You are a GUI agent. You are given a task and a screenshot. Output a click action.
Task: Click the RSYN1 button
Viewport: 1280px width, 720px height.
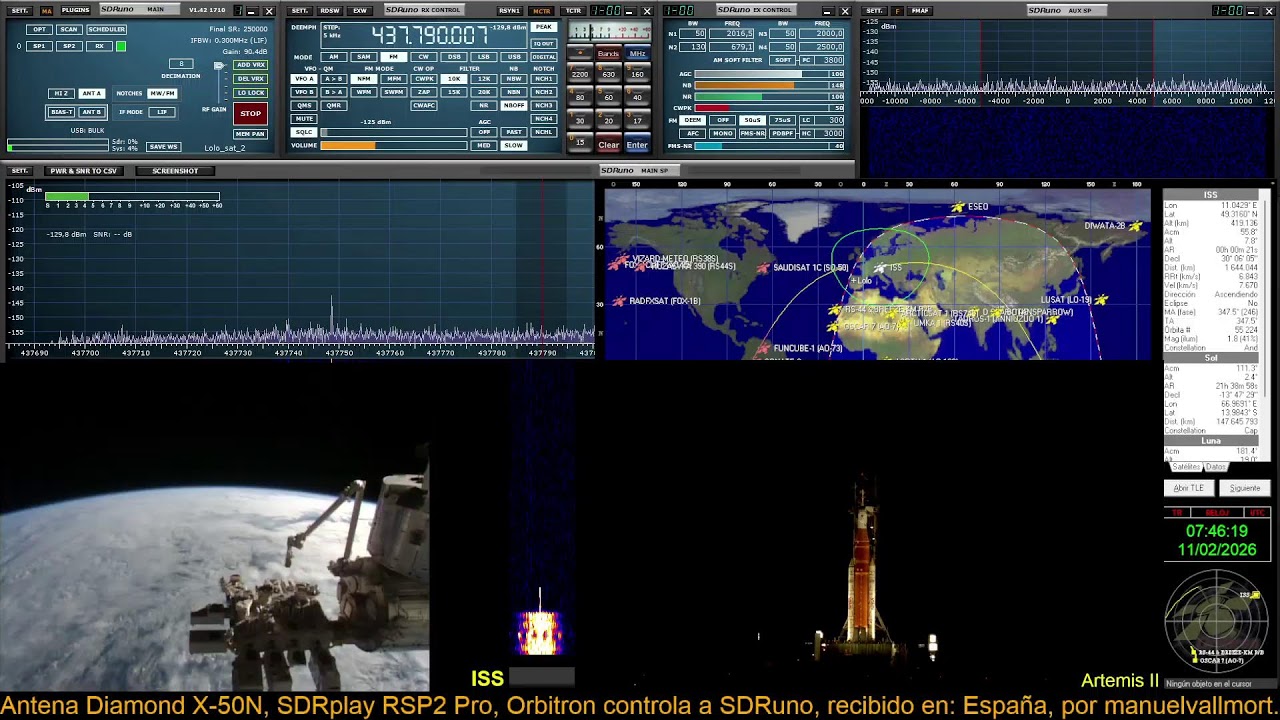(x=509, y=10)
